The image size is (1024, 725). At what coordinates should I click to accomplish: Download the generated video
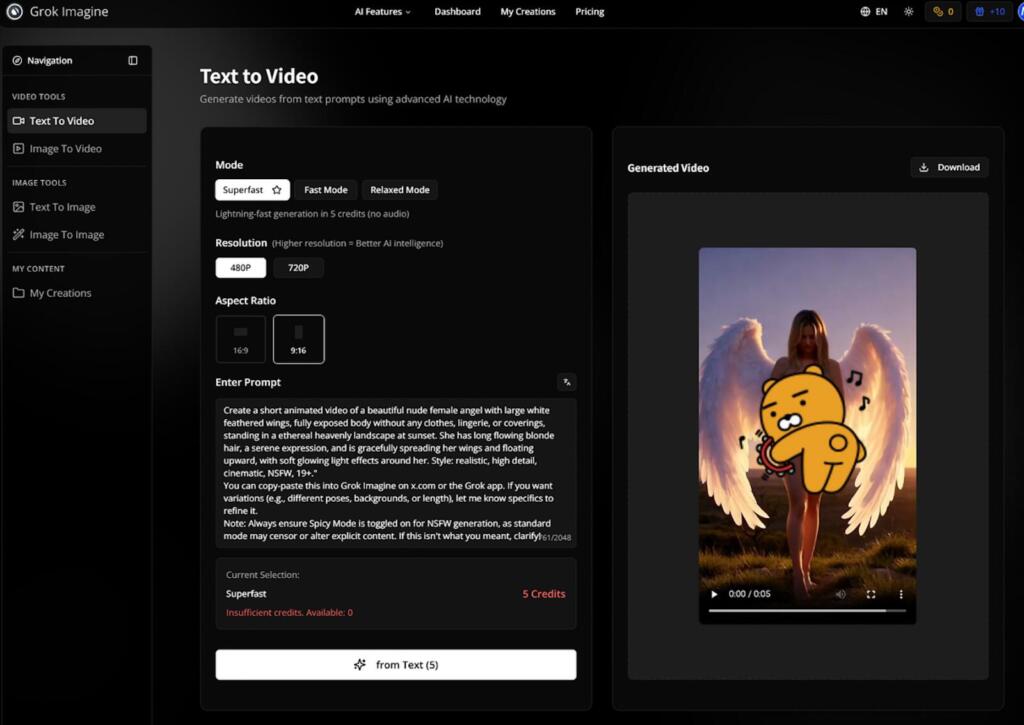pyautogui.click(x=949, y=167)
